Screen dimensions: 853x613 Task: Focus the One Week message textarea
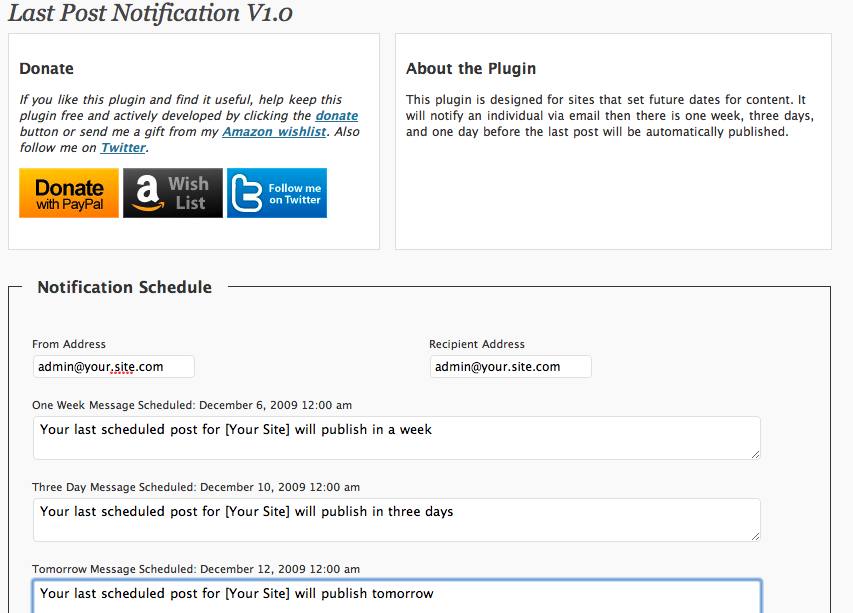tap(397, 438)
